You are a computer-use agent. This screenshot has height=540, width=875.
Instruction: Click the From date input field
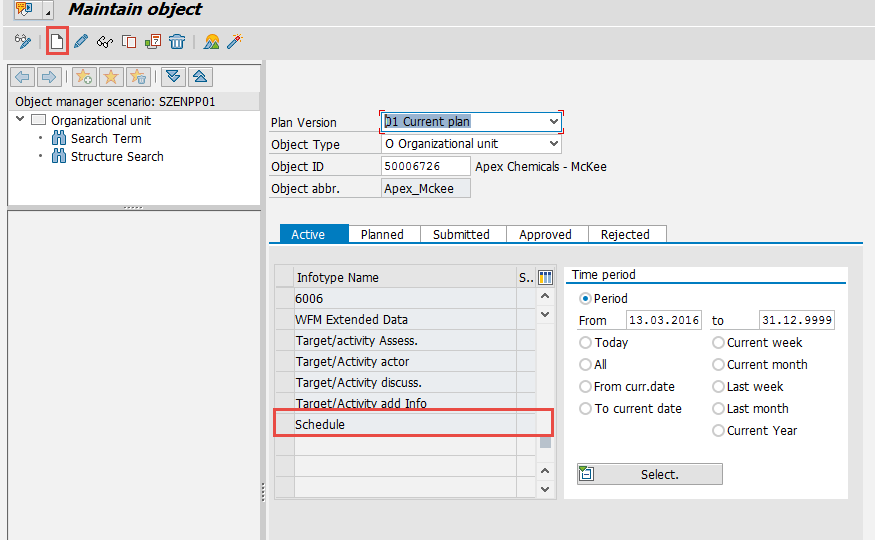click(663, 321)
